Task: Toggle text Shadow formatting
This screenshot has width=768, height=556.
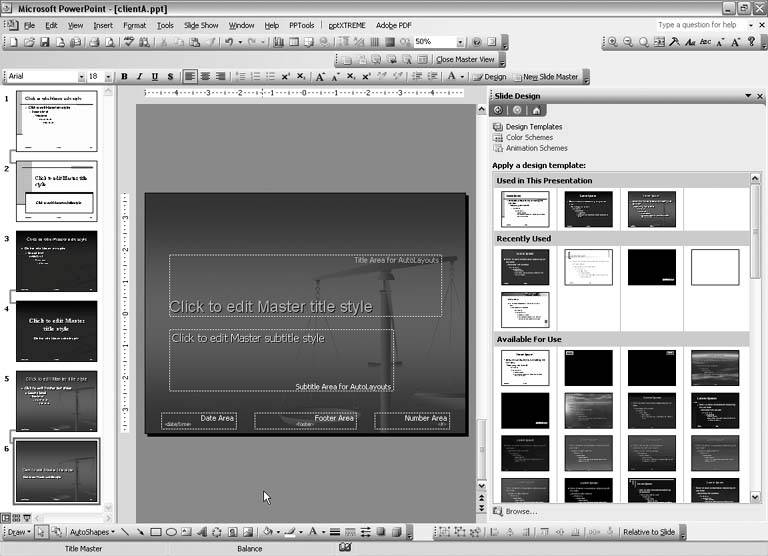Action: click(171, 77)
